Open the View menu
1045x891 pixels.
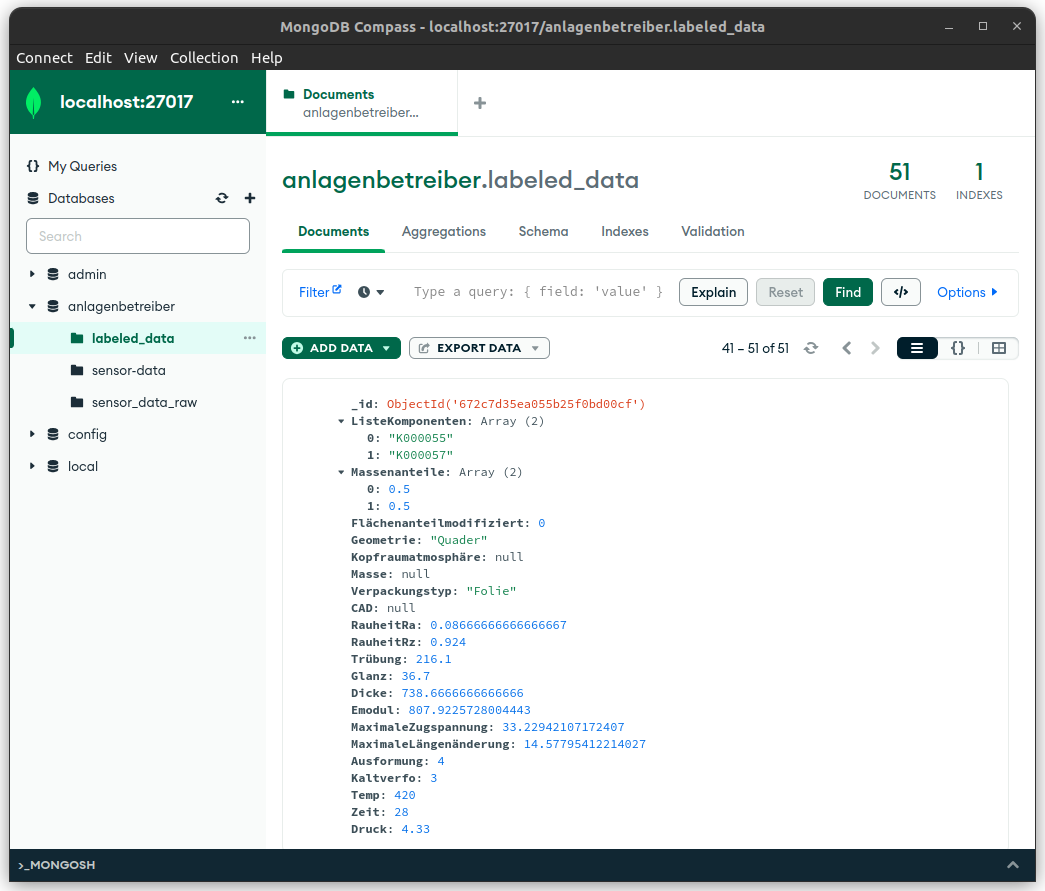click(141, 58)
